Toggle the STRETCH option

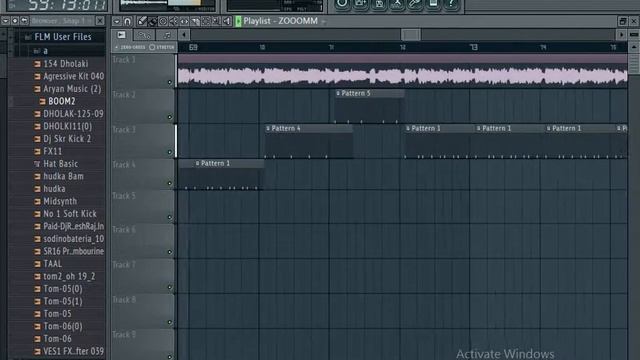[162, 47]
